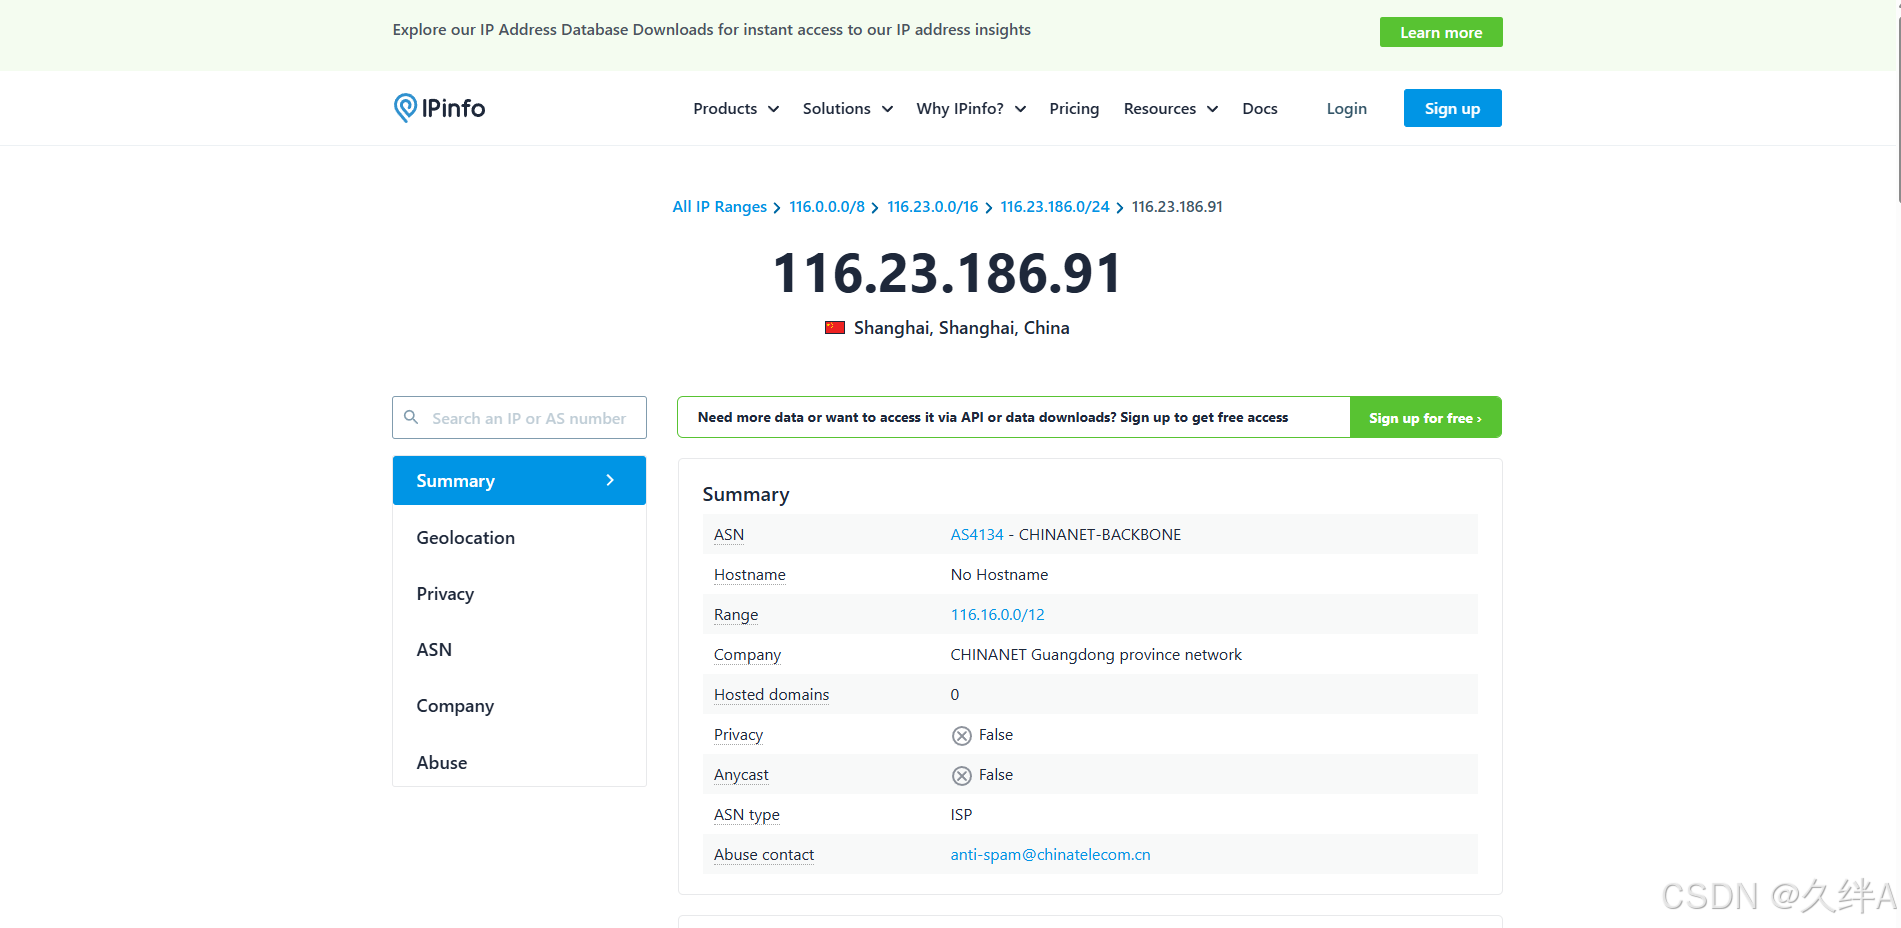Select the Geolocation sidebar tab
The height and width of the screenshot is (928, 1901).
pyautogui.click(x=520, y=537)
